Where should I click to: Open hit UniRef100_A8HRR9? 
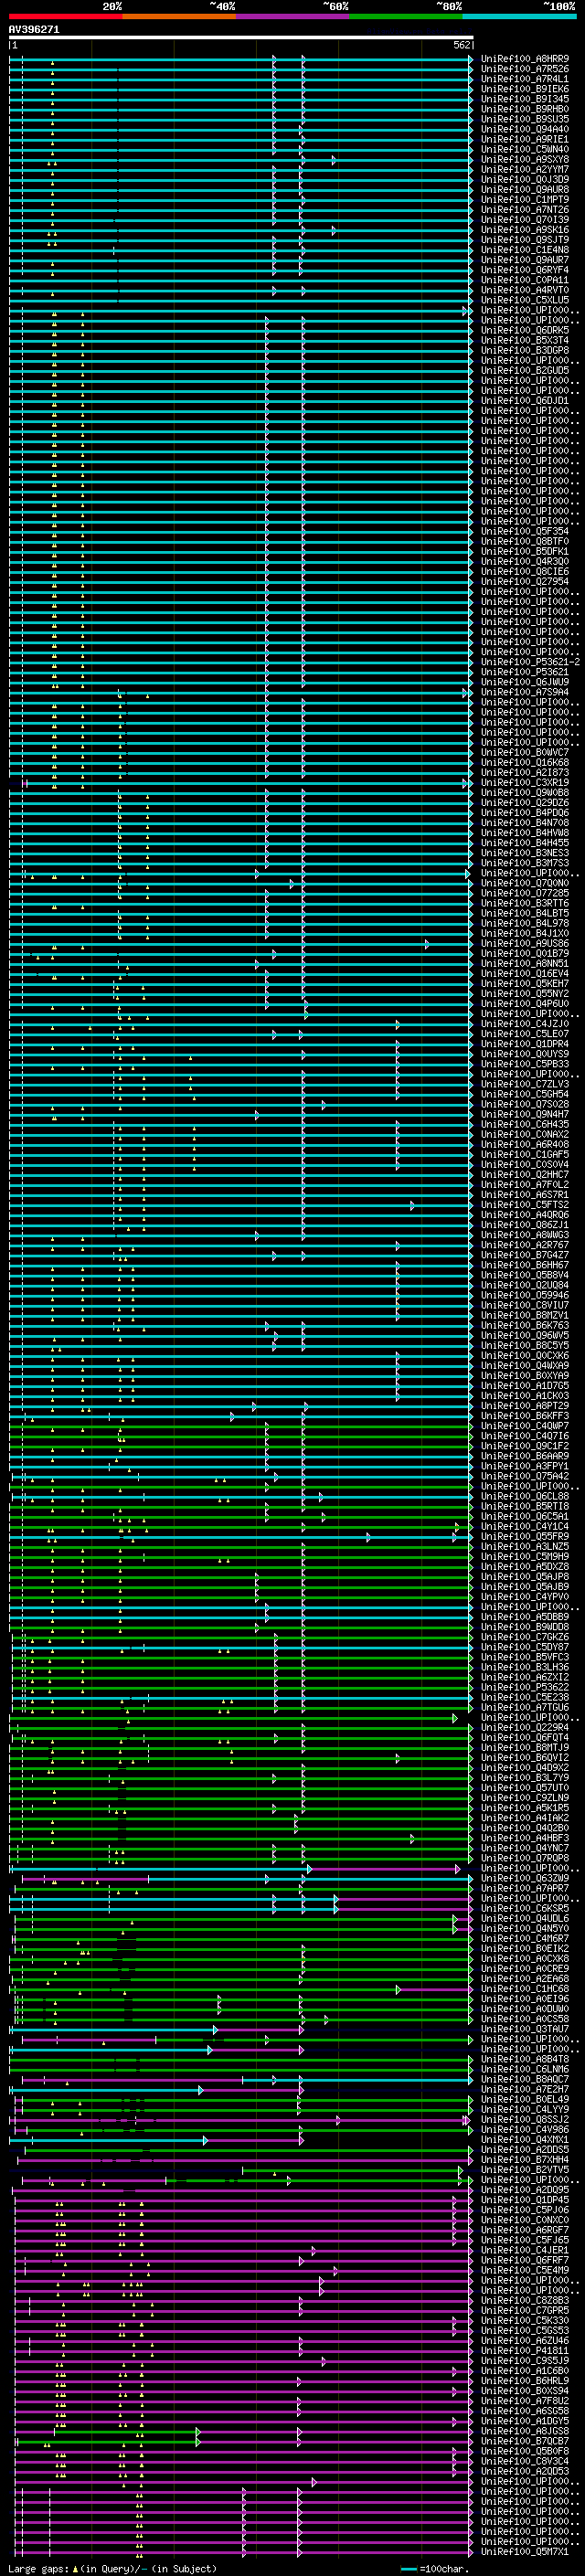coord(525,59)
